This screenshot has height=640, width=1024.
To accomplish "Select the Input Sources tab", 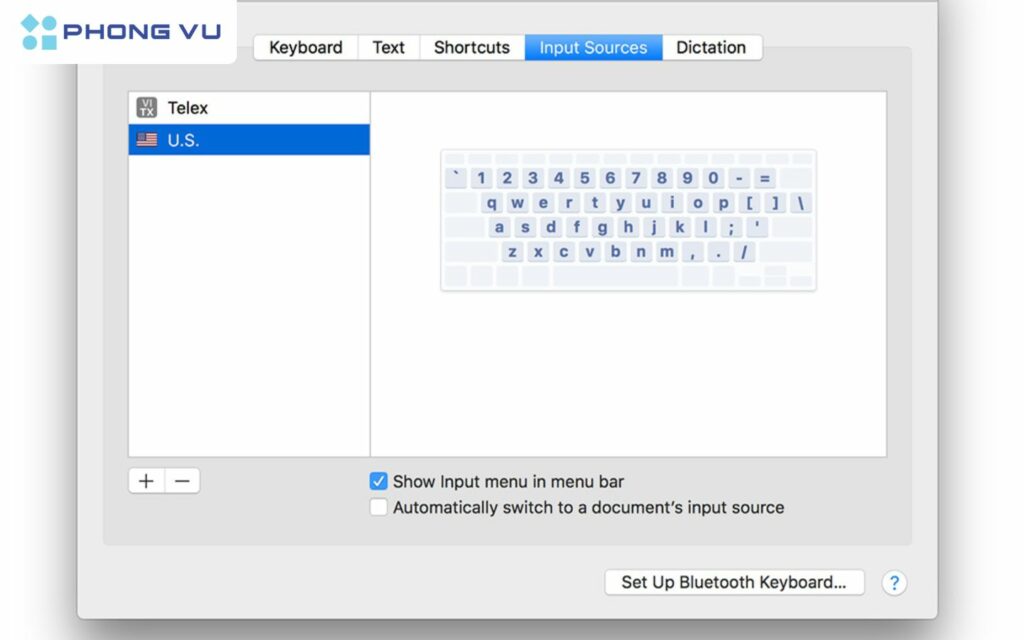I will pyautogui.click(x=593, y=47).
